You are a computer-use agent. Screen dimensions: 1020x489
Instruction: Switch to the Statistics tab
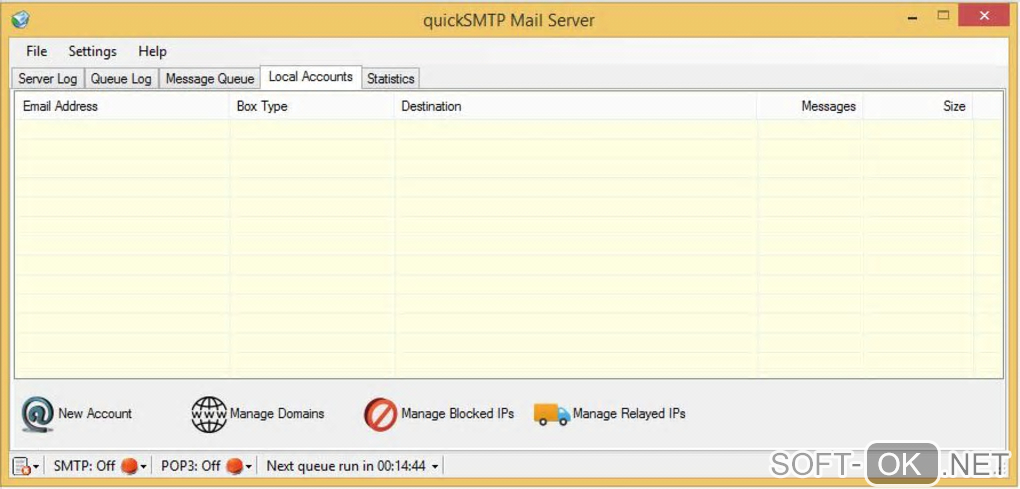390,78
